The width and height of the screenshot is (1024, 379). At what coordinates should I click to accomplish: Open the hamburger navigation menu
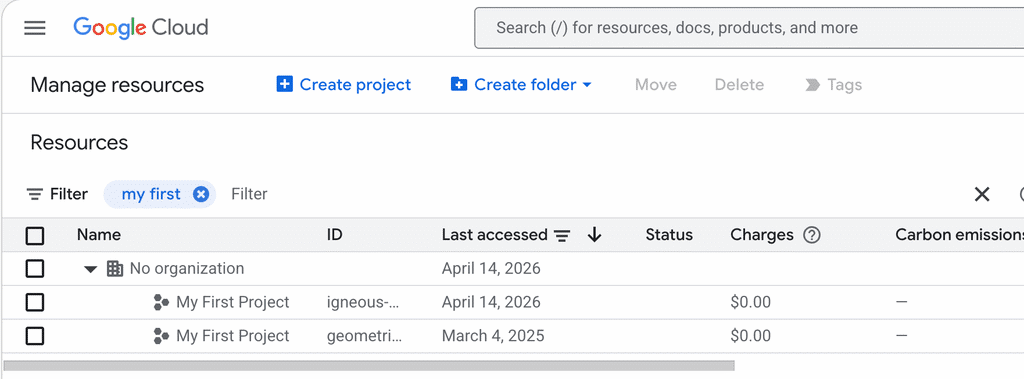pyautogui.click(x=35, y=27)
